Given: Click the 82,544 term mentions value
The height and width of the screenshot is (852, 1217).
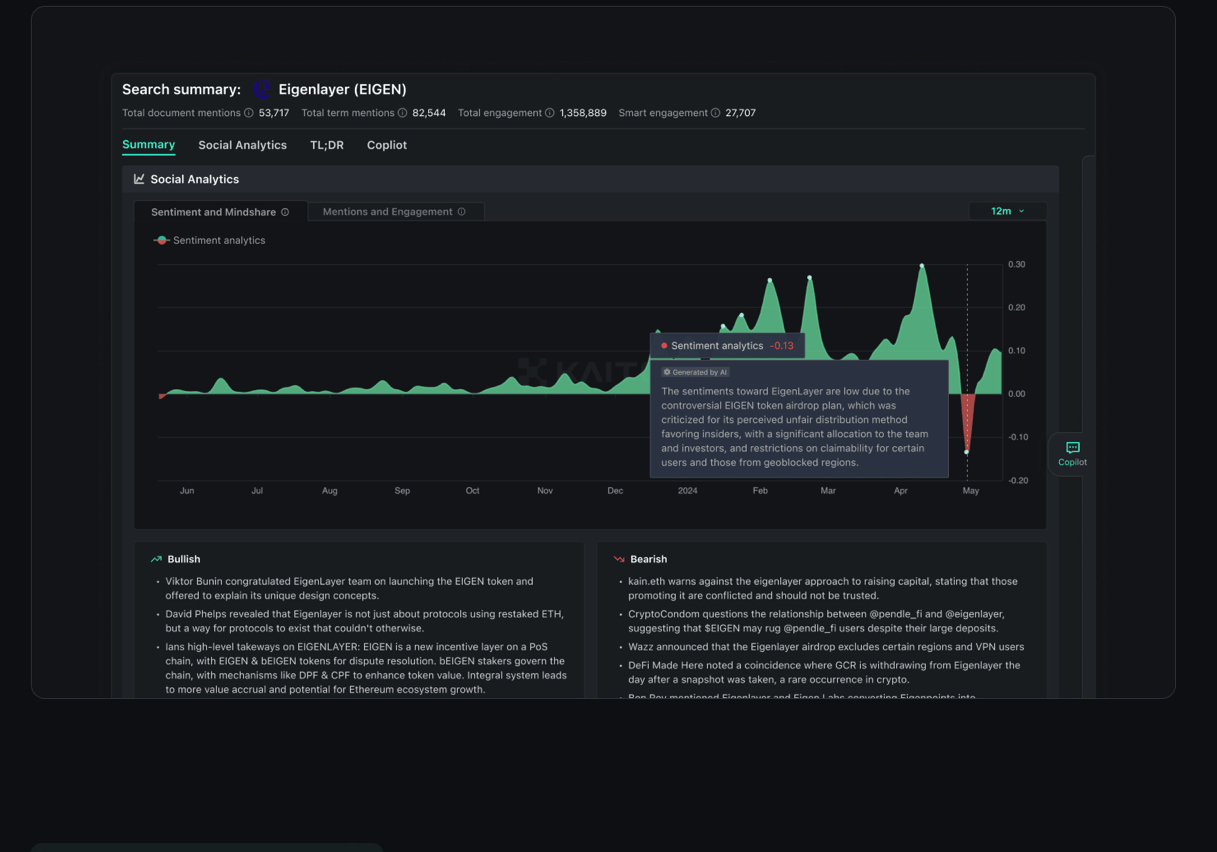Looking at the screenshot, I should click(x=429, y=113).
